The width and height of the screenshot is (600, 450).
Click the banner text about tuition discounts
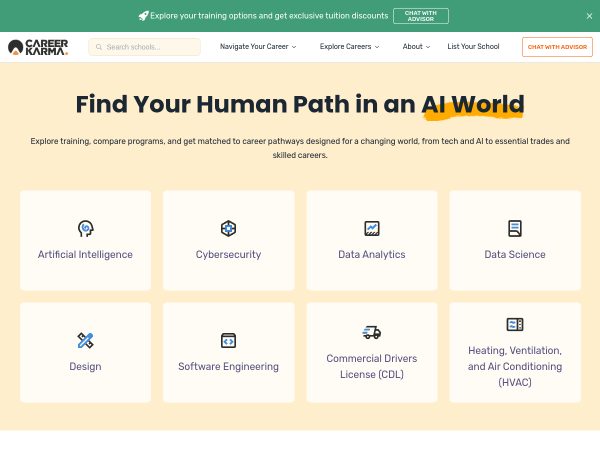pos(269,16)
